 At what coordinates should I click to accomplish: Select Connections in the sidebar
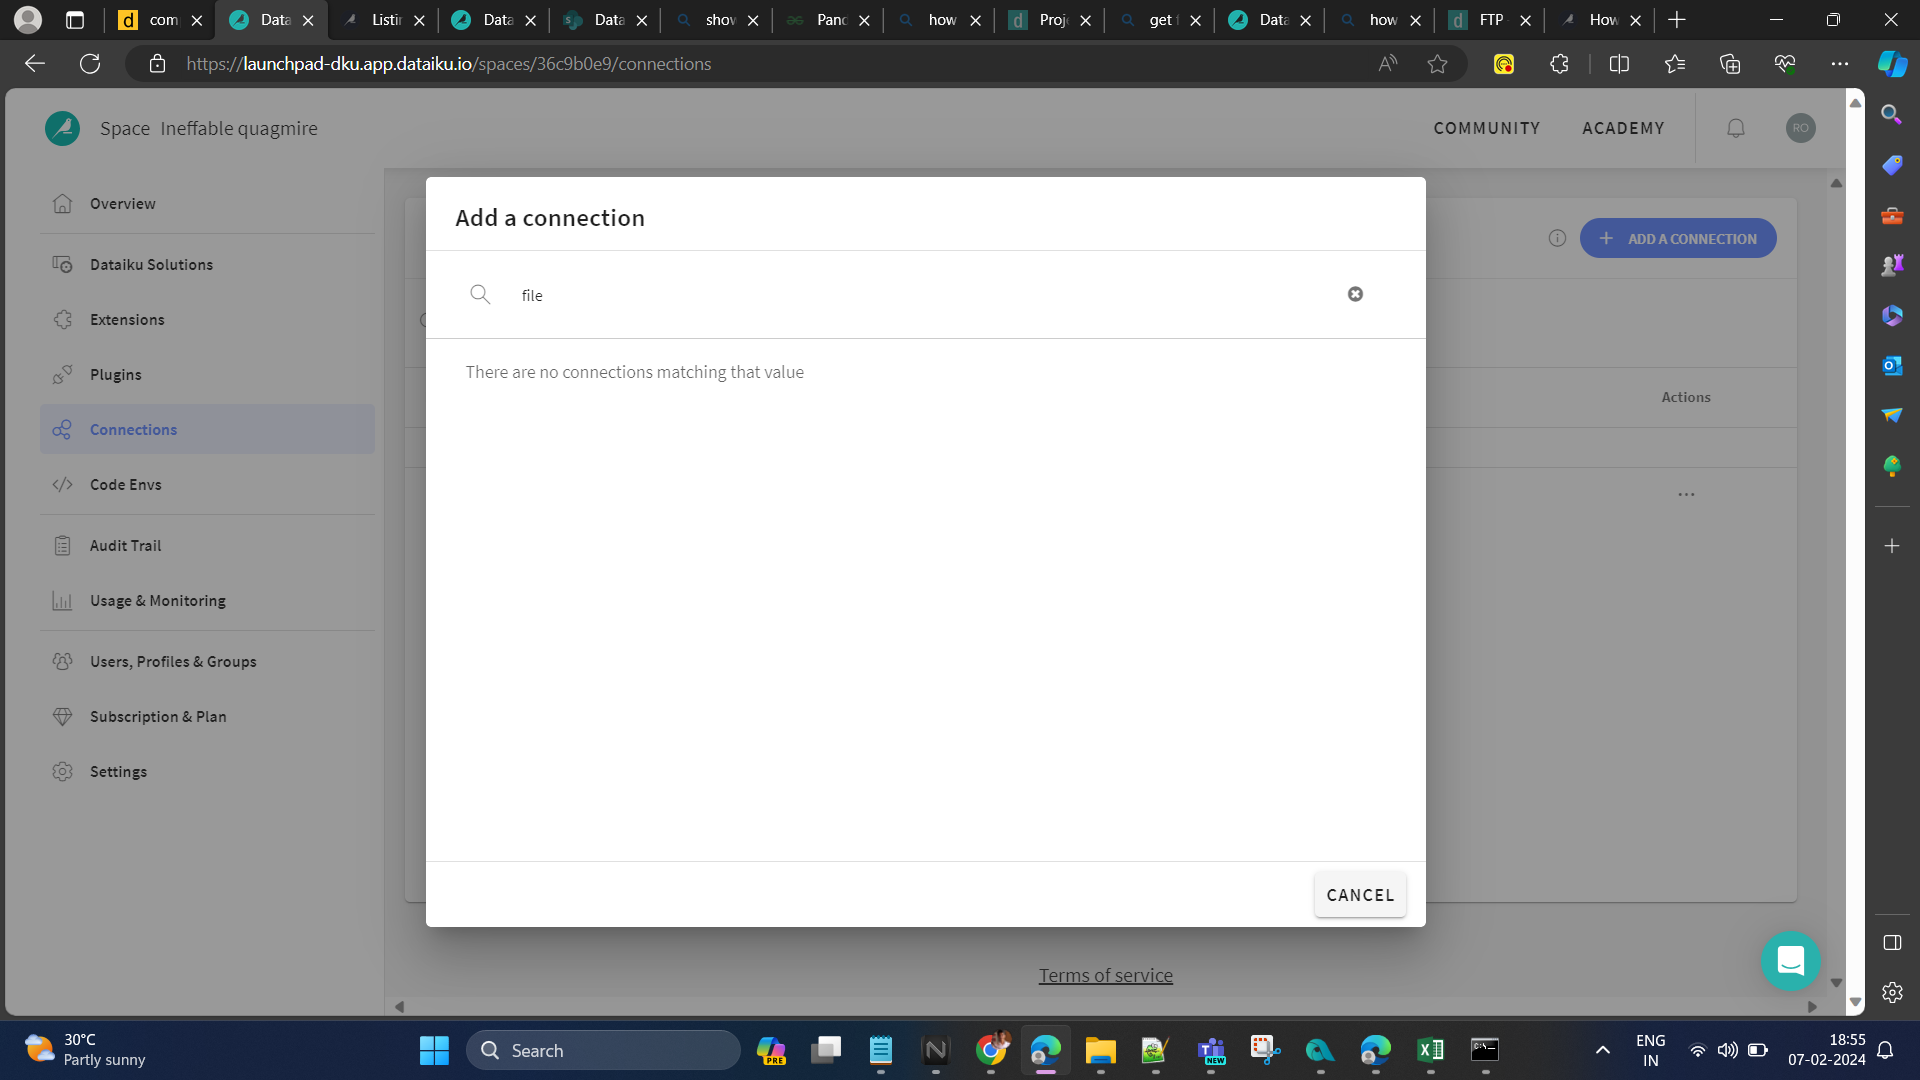click(x=207, y=429)
